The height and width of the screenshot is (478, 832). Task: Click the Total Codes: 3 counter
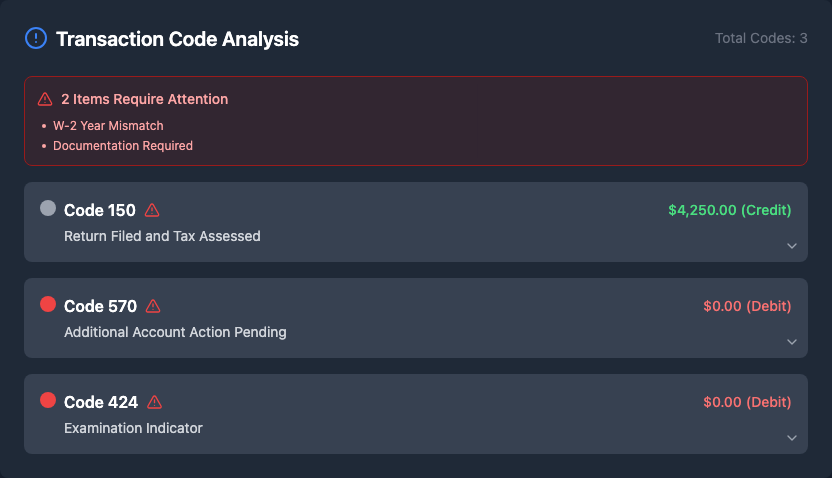(761, 39)
